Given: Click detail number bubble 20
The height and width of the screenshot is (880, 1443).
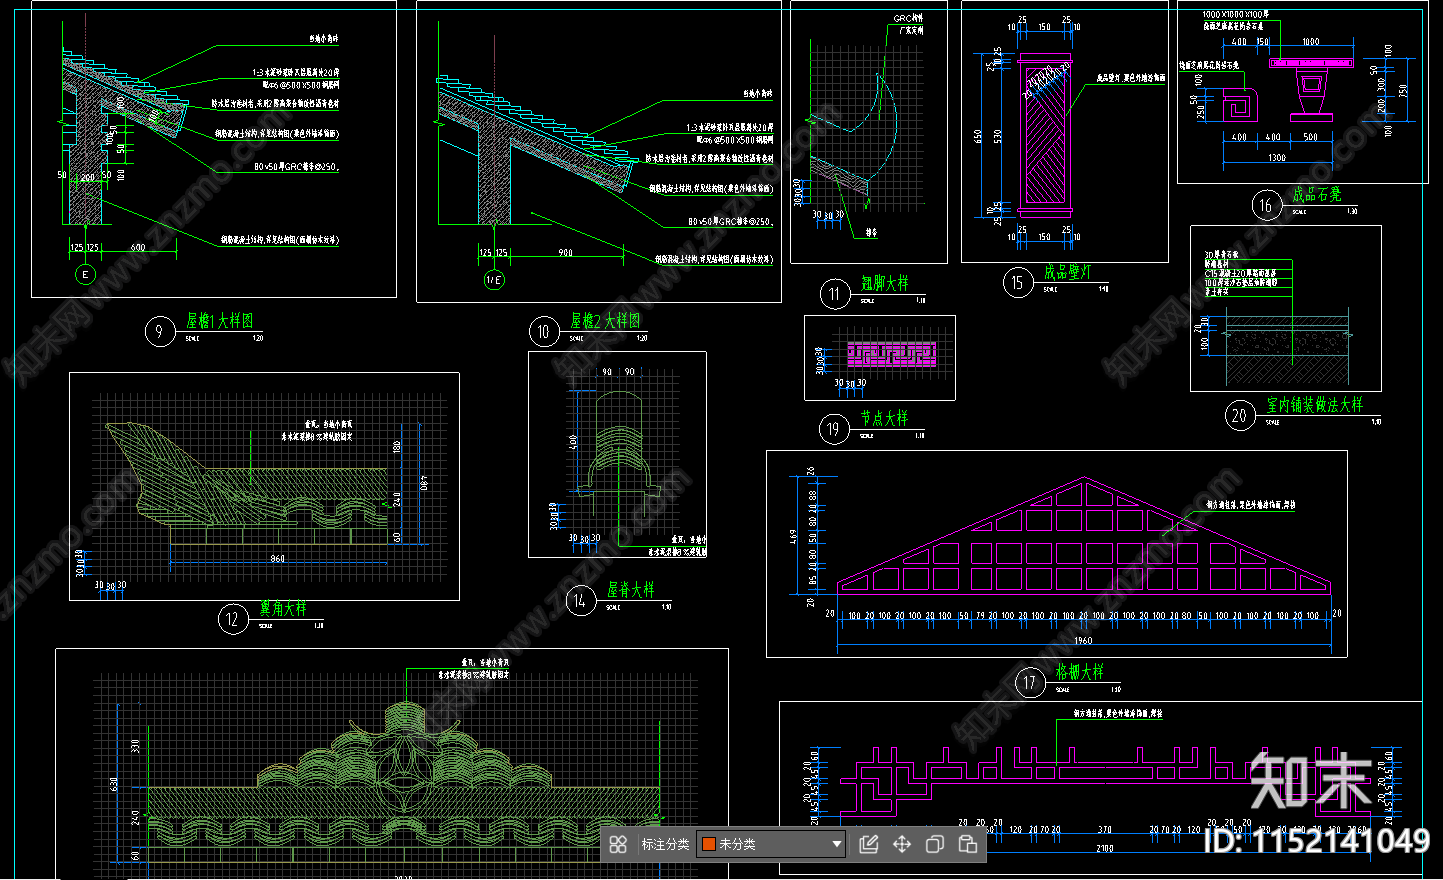Looking at the screenshot, I should tap(1240, 415).
